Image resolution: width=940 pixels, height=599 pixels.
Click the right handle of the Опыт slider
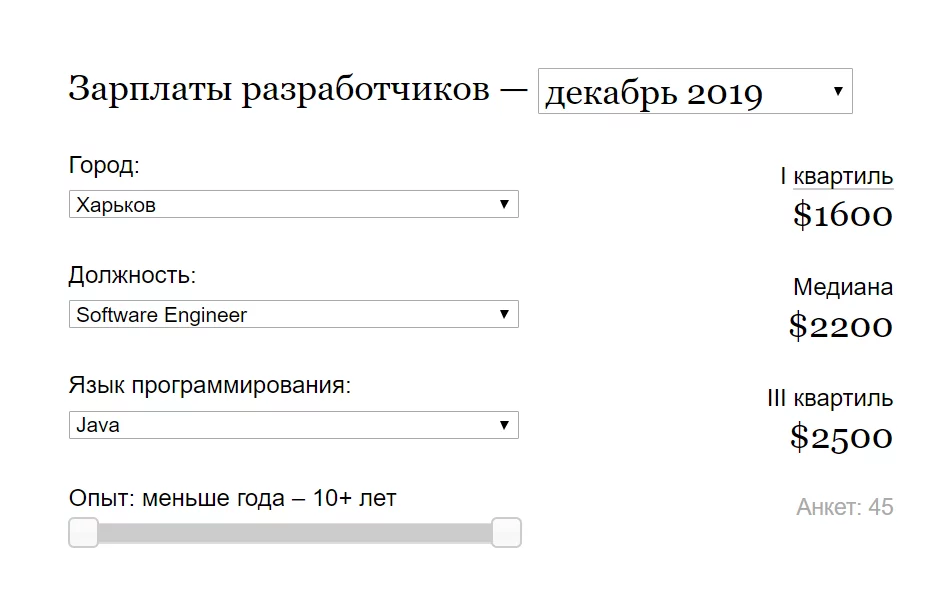506,533
